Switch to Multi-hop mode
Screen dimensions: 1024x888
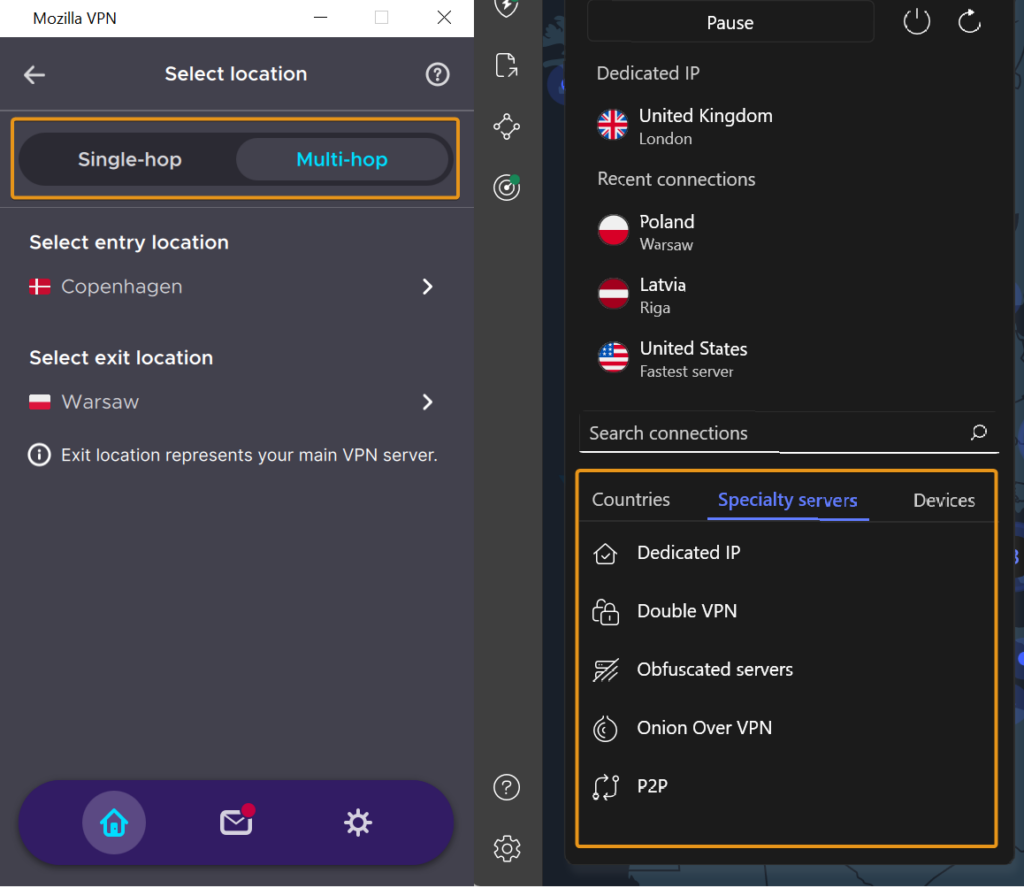point(342,159)
